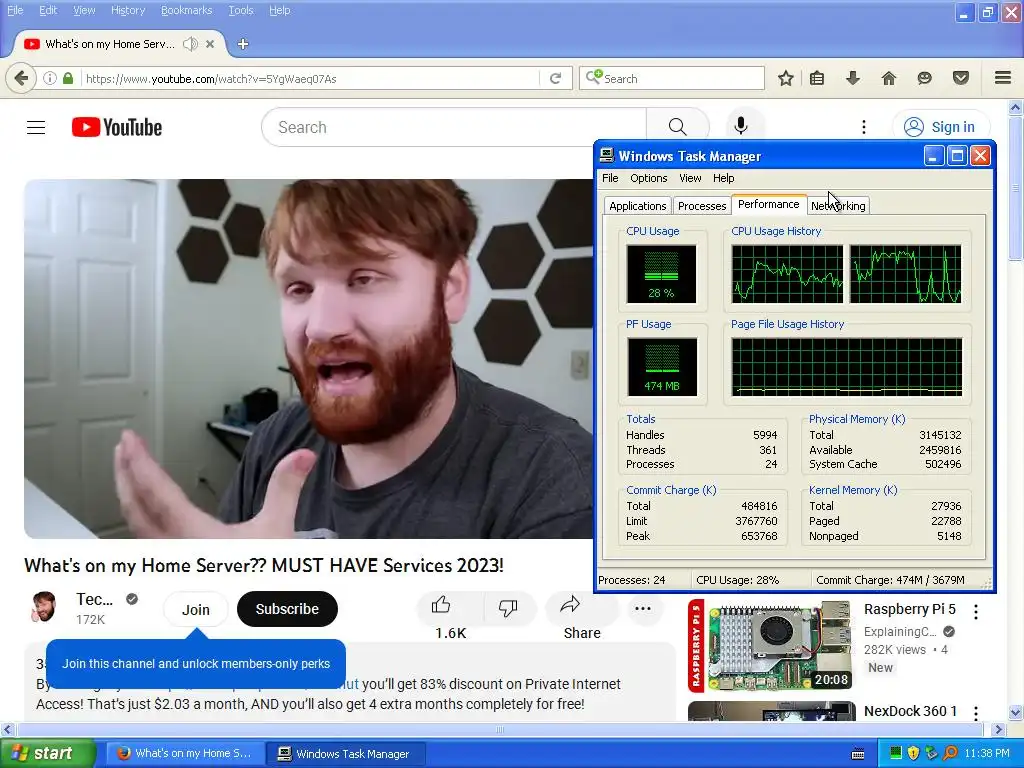The image size is (1024, 768).
Task: Open the Firefox View menu
Action: tap(84, 10)
